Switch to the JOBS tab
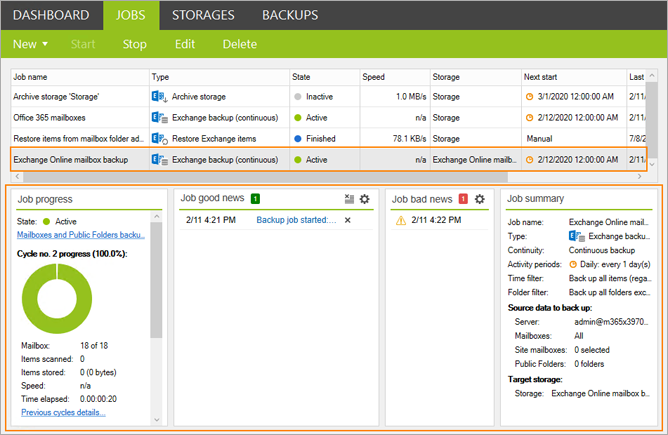Image resolution: width=668 pixels, height=435 pixels. point(131,15)
